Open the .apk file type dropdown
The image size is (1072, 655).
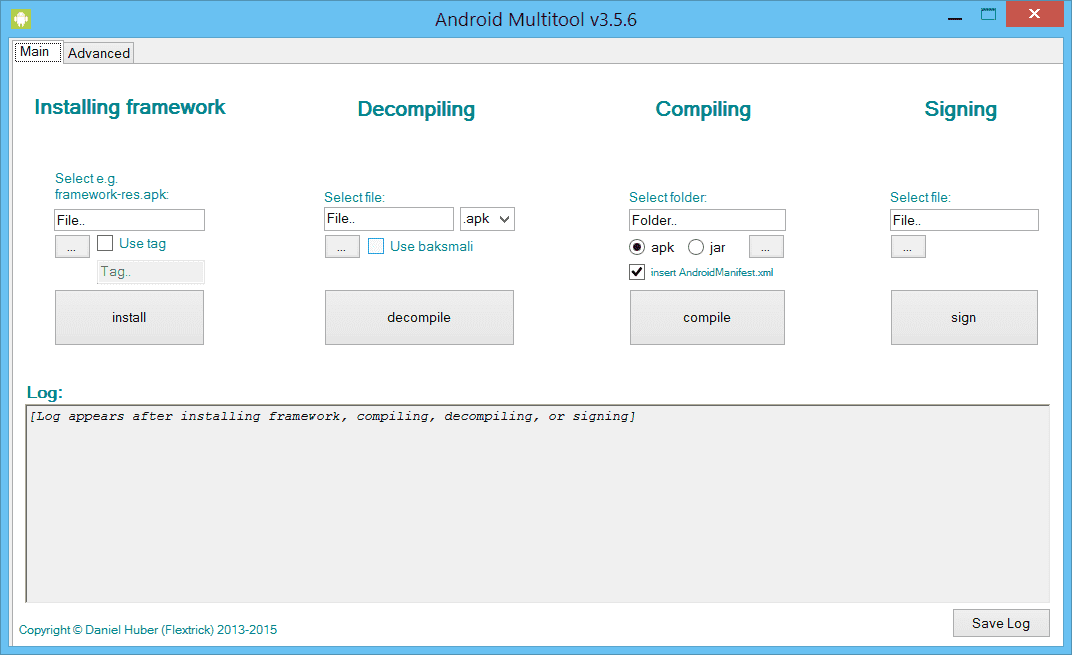point(487,219)
